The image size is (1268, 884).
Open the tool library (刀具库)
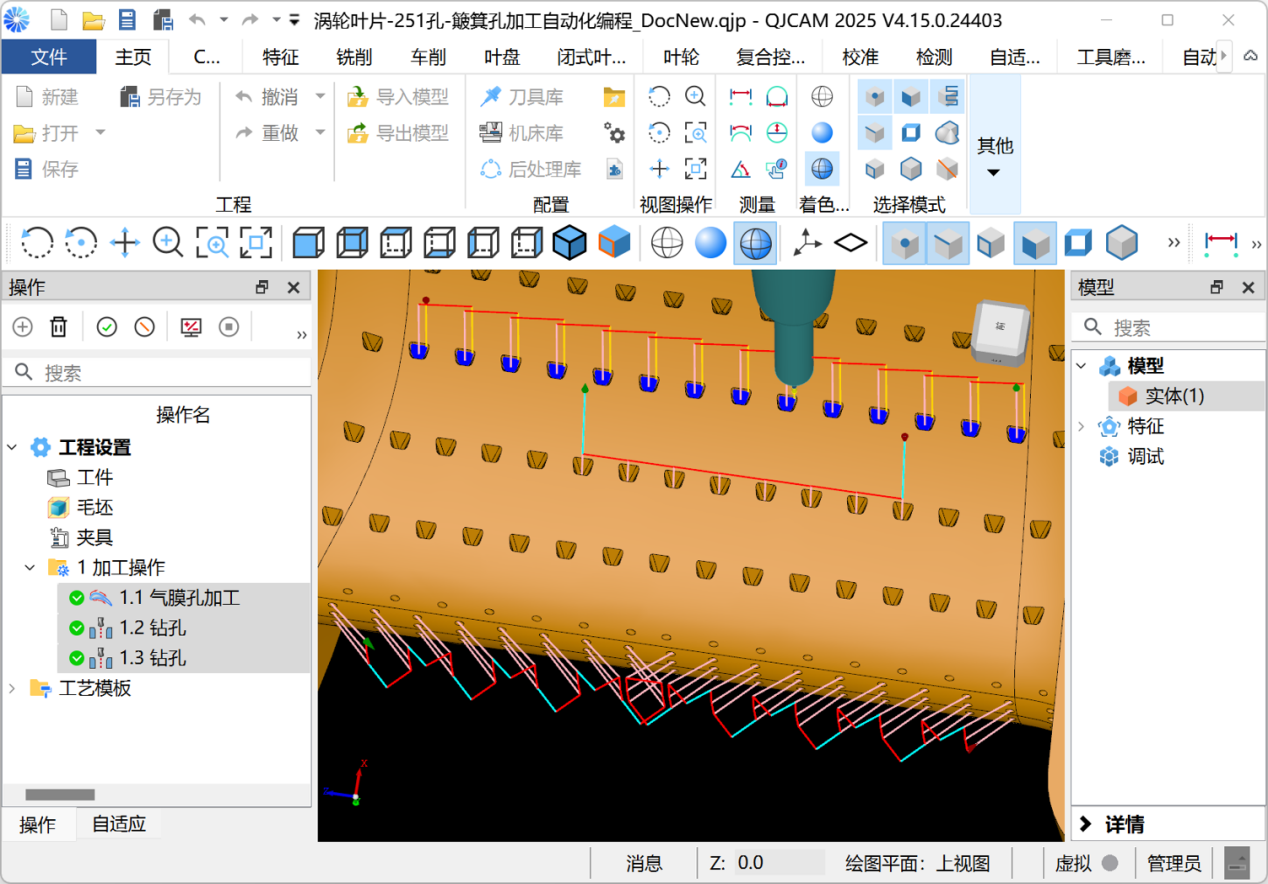[x=521, y=97]
